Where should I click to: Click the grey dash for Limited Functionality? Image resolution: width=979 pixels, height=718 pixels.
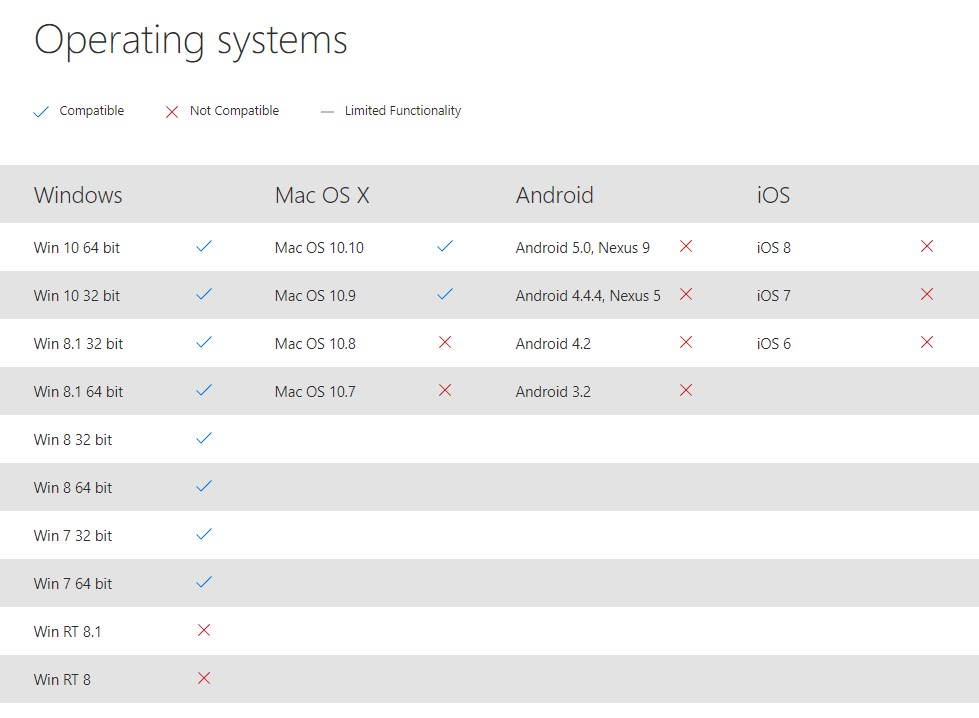point(327,112)
